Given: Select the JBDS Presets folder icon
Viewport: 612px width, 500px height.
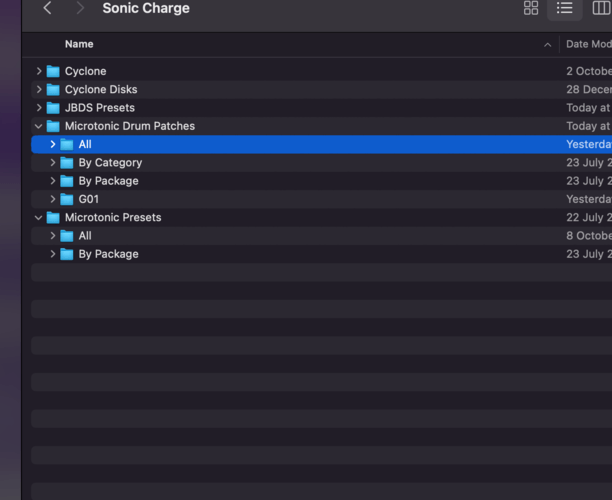Looking at the screenshot, I should (53, 108).
